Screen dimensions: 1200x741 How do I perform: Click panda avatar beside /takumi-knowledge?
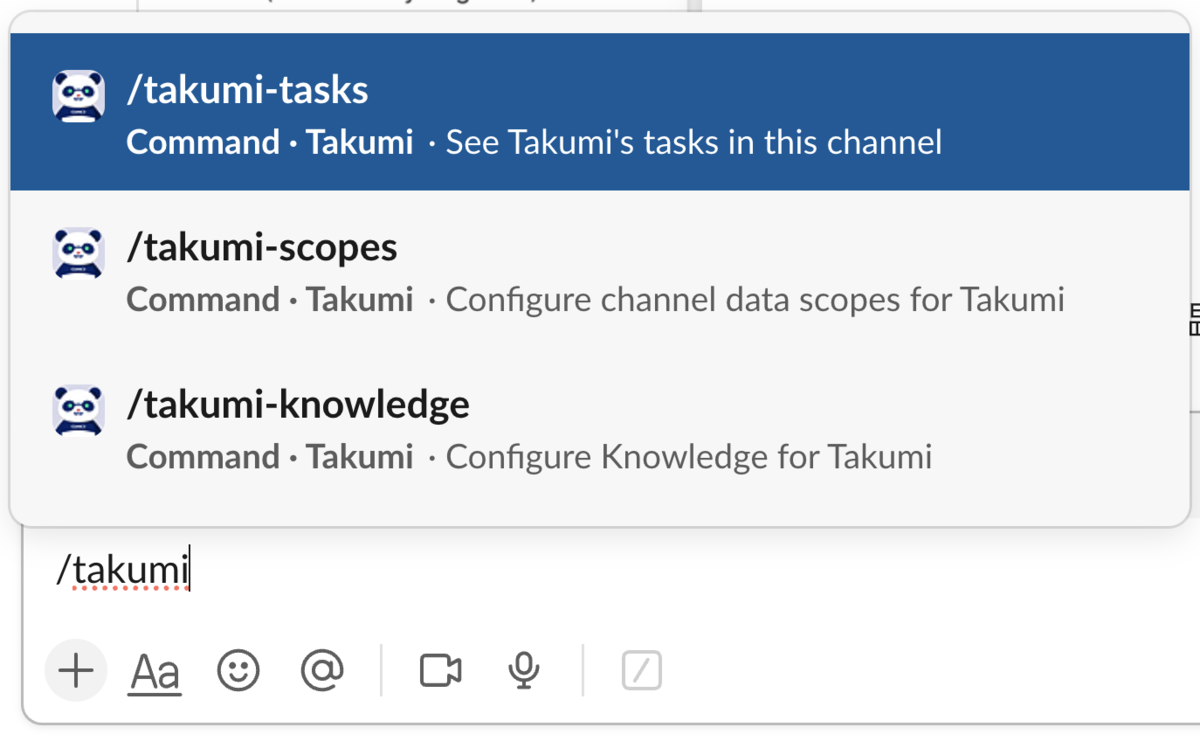pos(78,410)
